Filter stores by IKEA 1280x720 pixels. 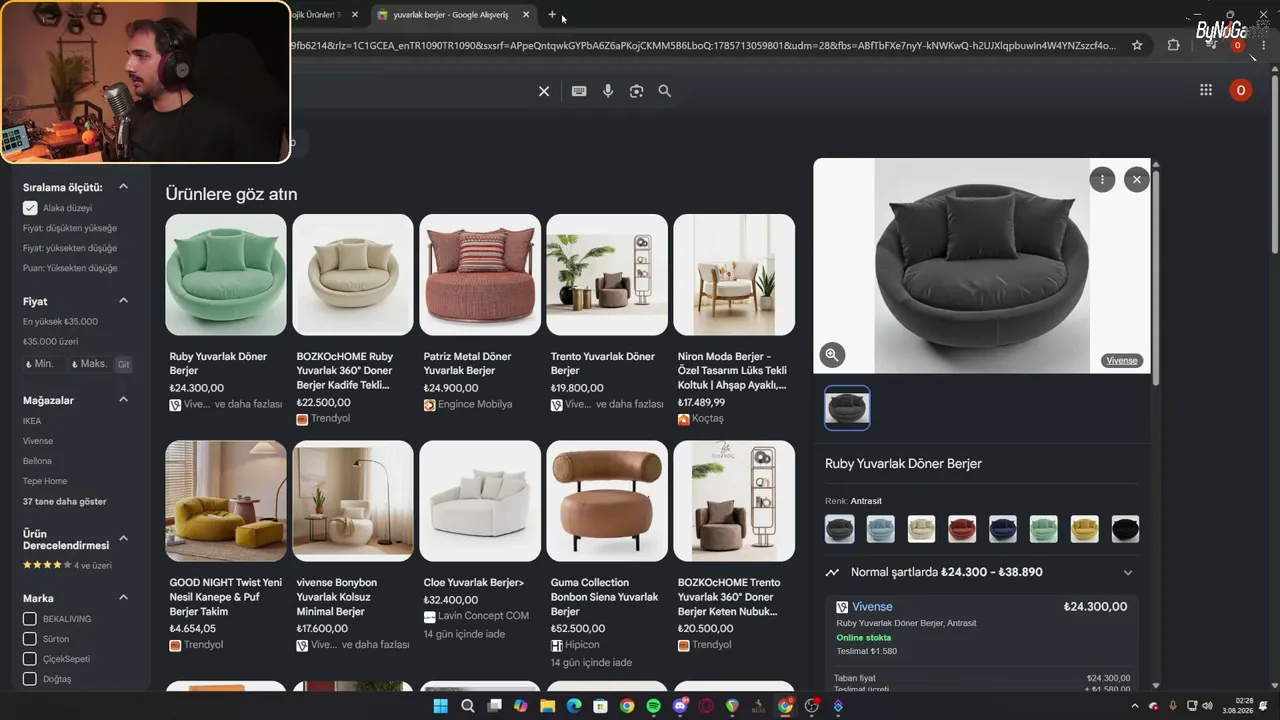[x=32, y=421]
